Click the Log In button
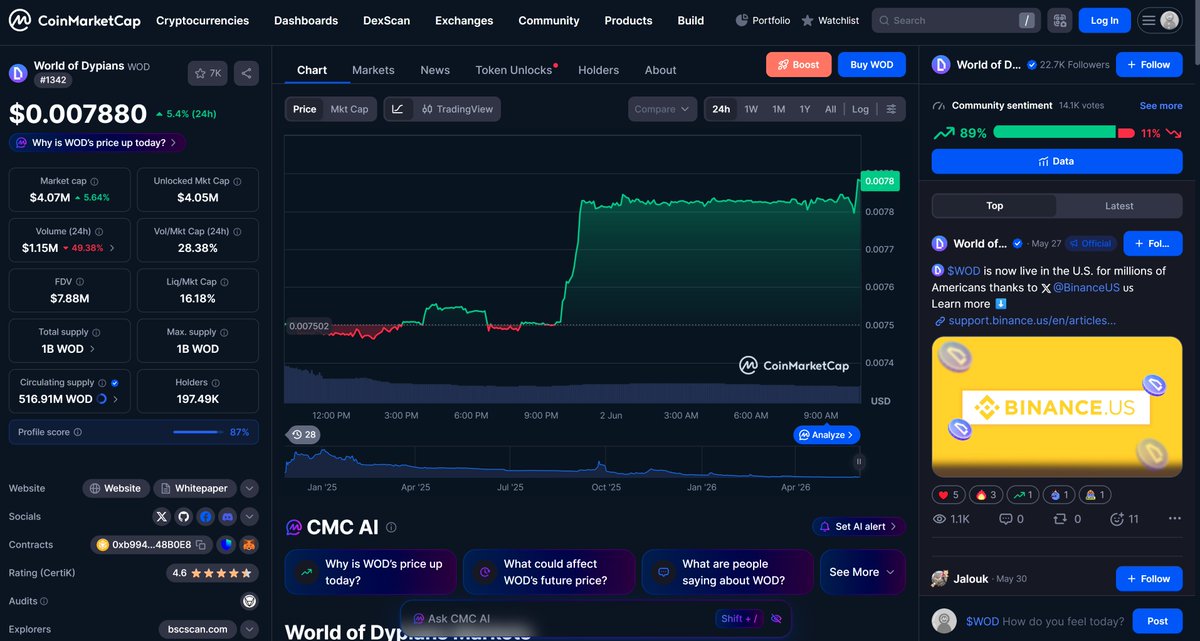 coord(1105,20)
